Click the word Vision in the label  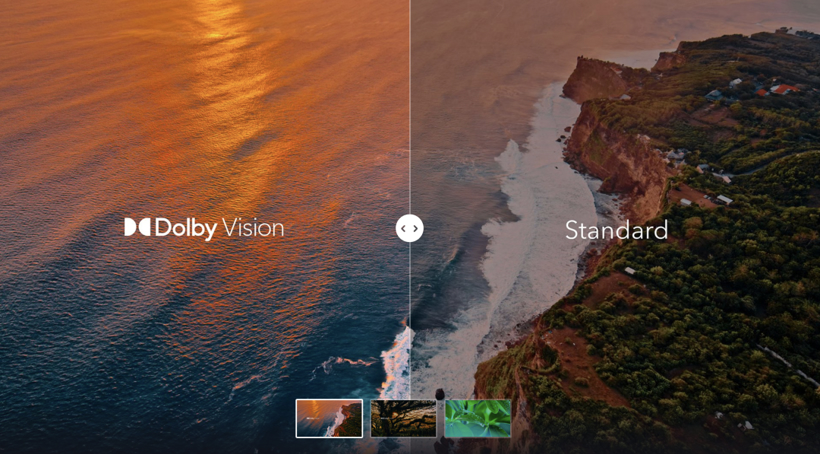click(x=253, y=228)
